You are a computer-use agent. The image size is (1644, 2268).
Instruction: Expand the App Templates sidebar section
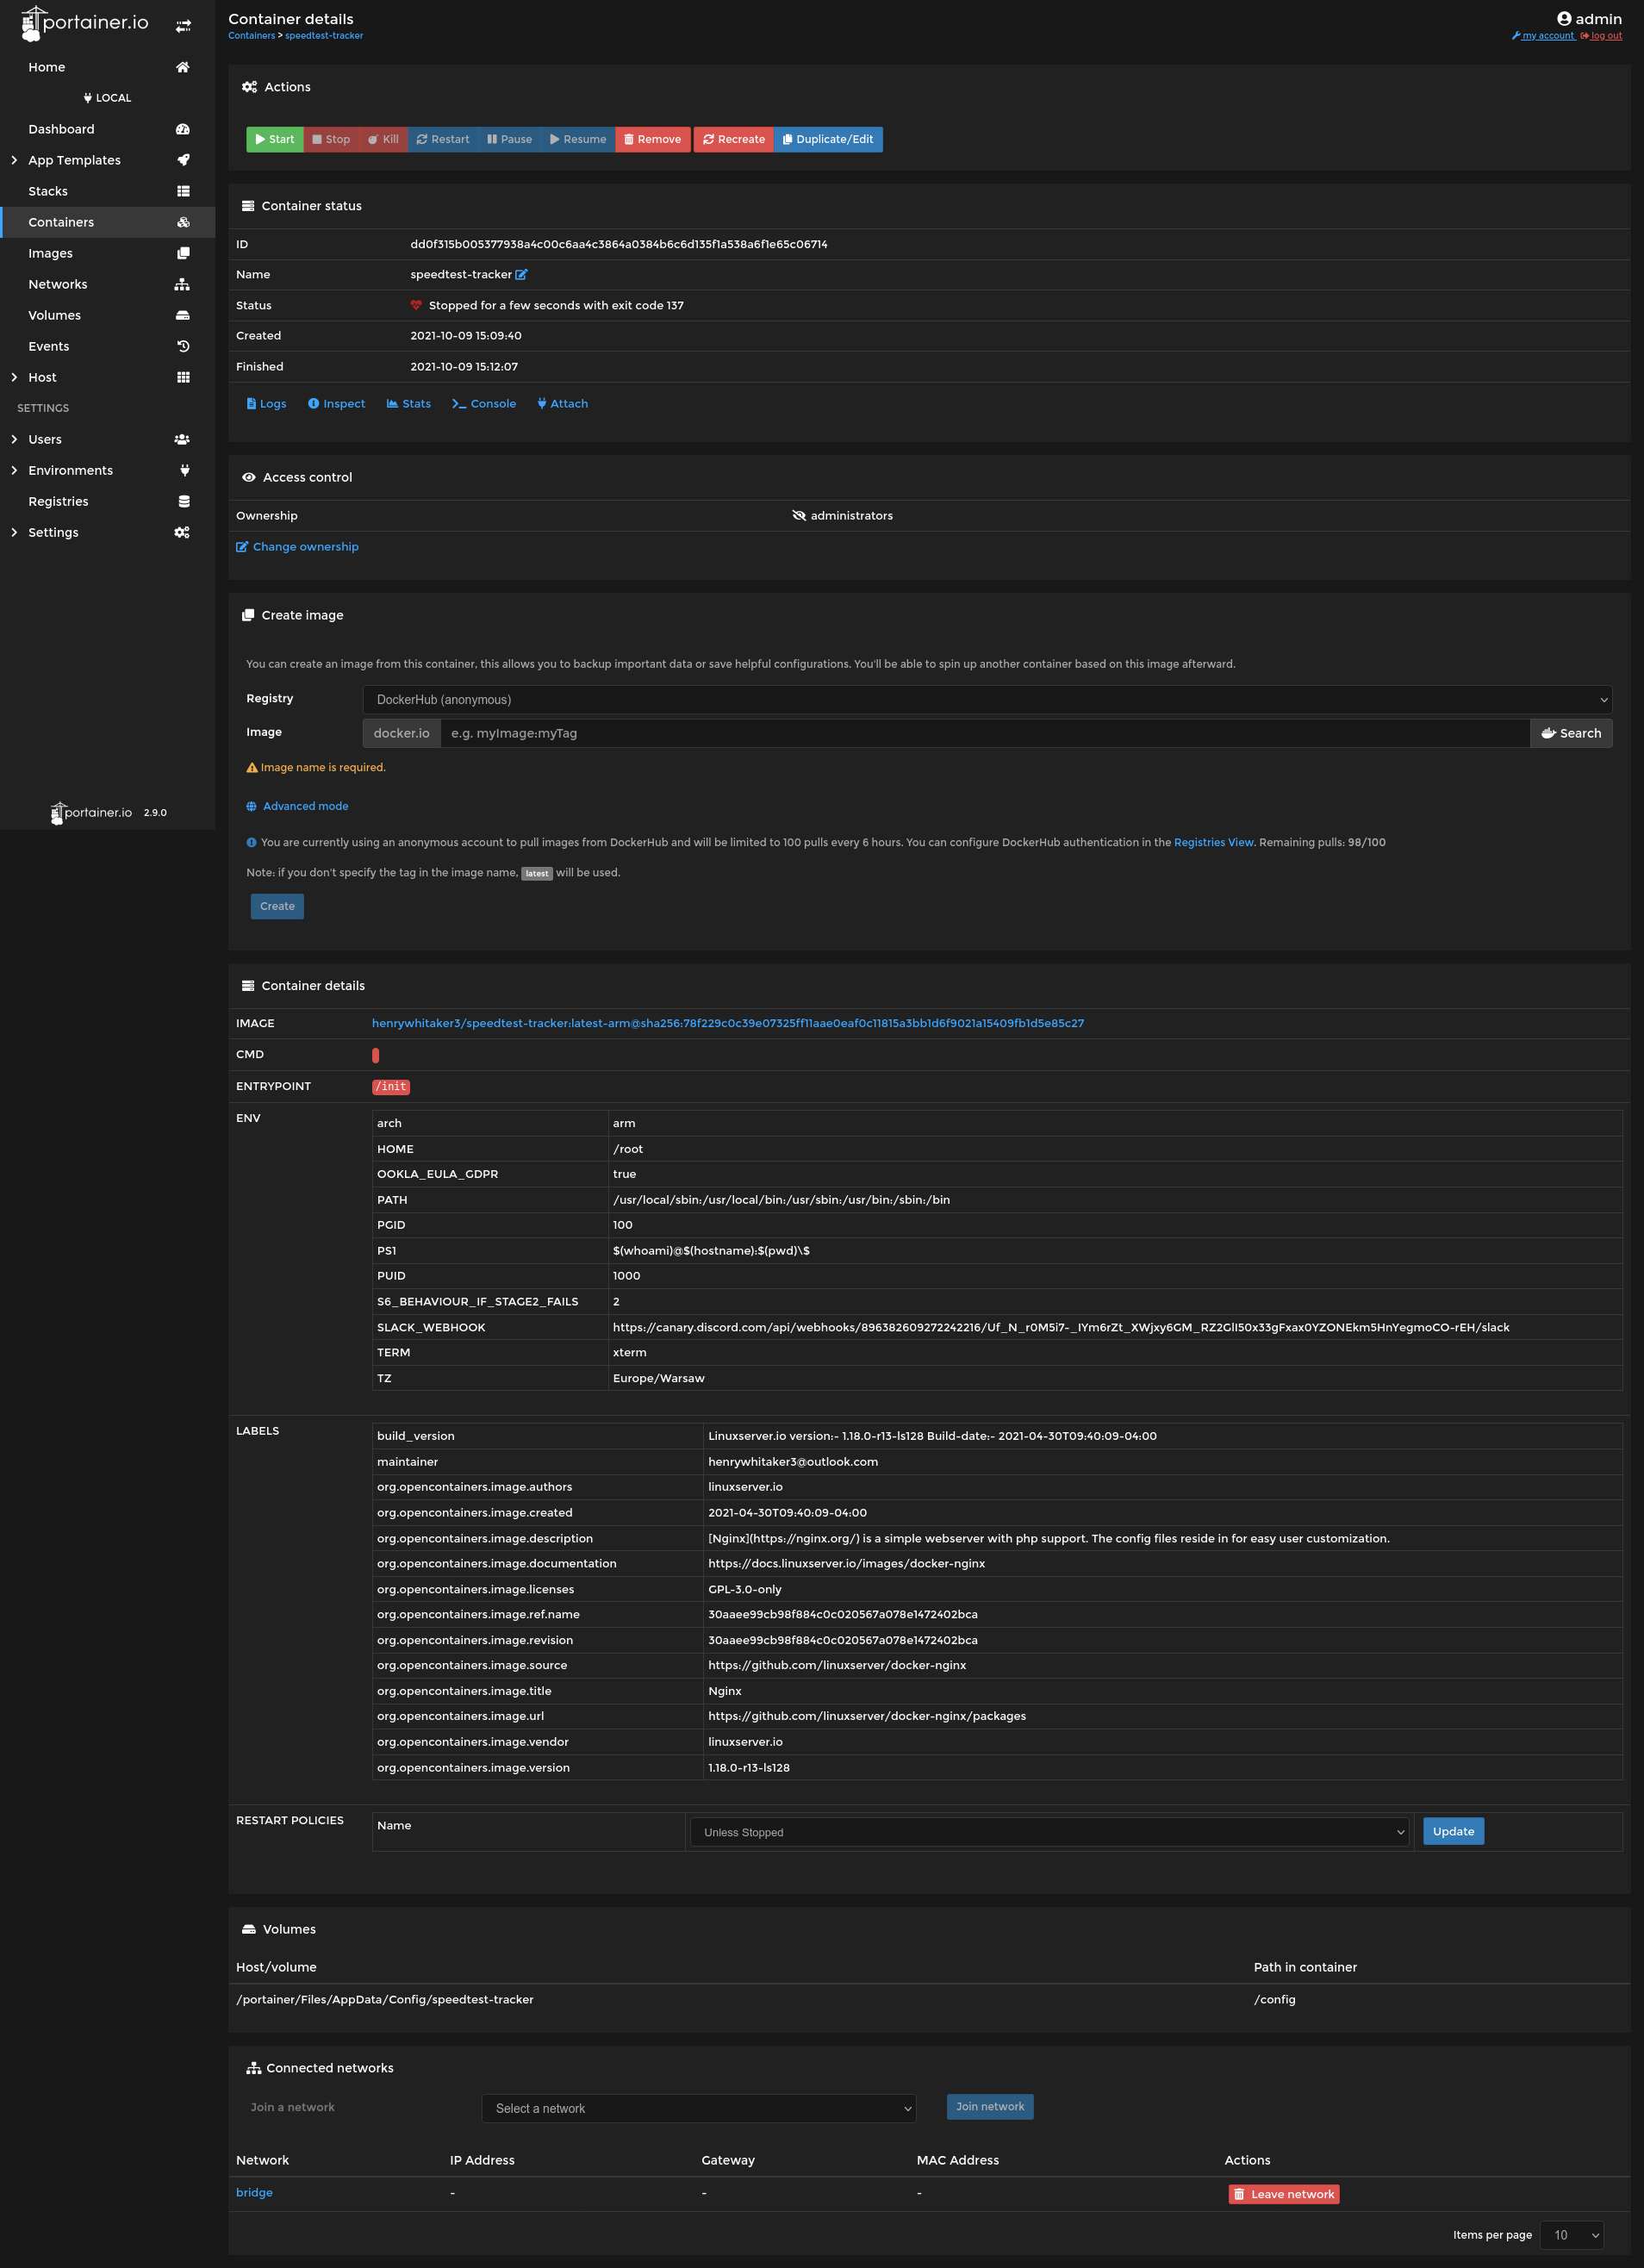(14, 160)
